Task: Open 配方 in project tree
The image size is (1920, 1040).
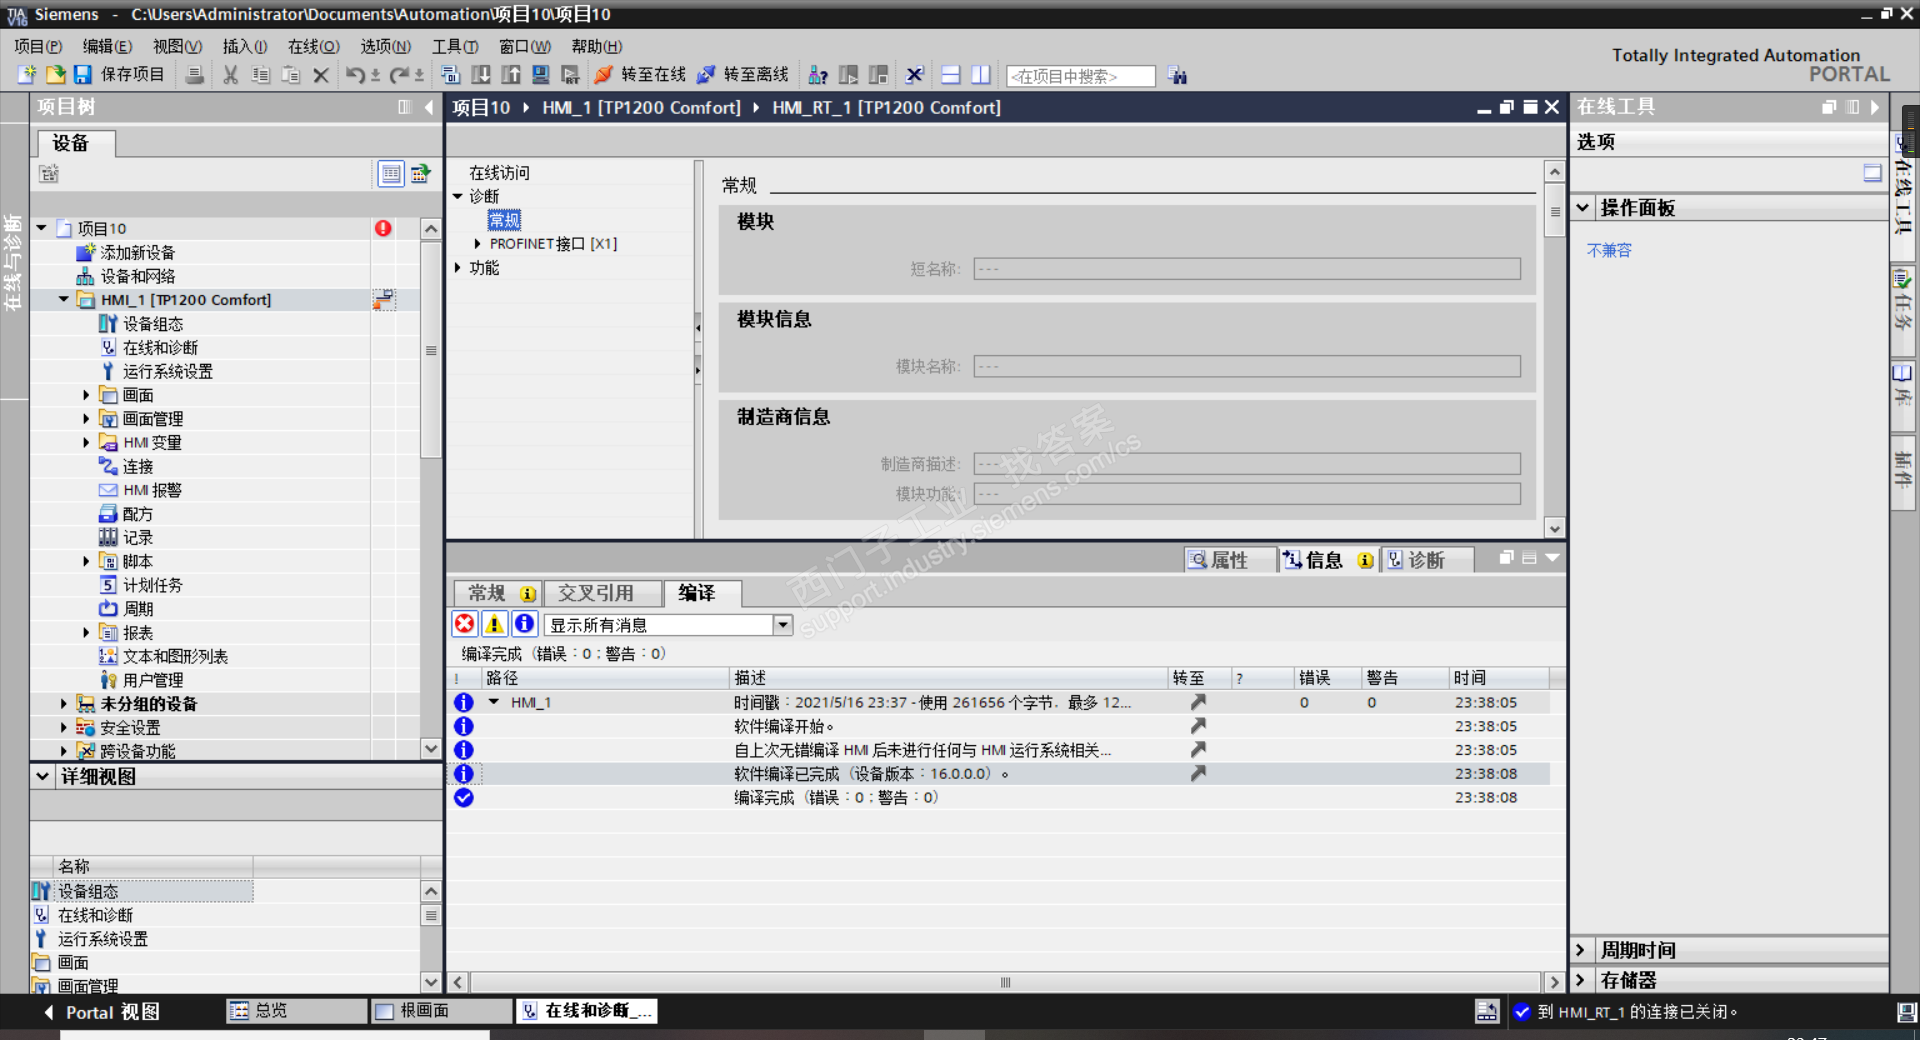Action: tap(137, 514)
